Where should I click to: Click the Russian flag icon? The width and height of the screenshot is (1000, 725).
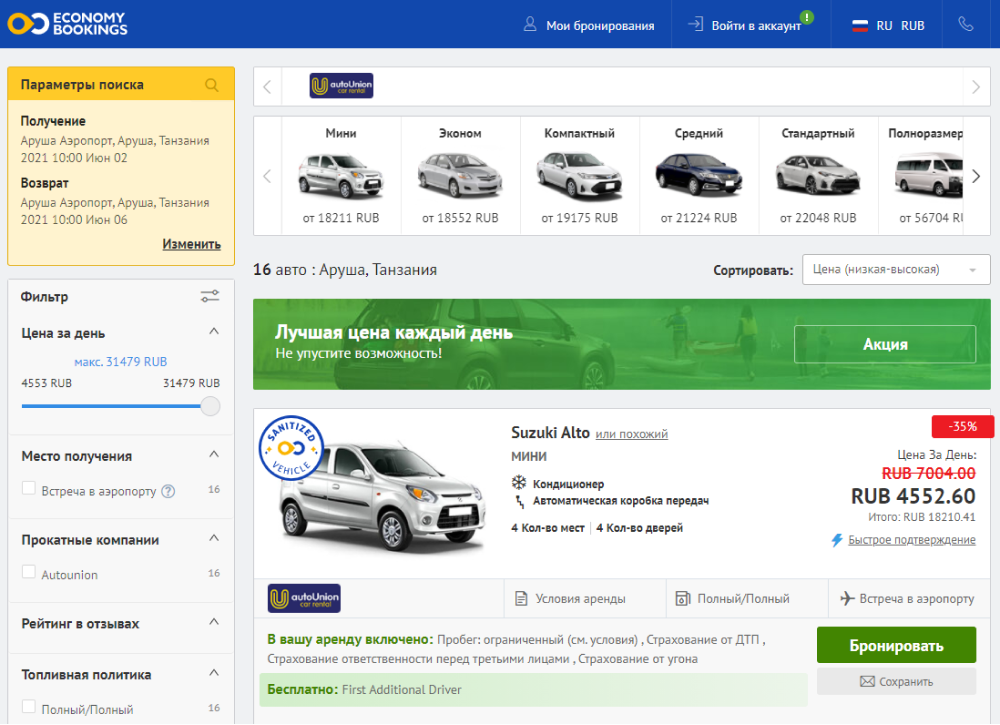coord(860,26)
